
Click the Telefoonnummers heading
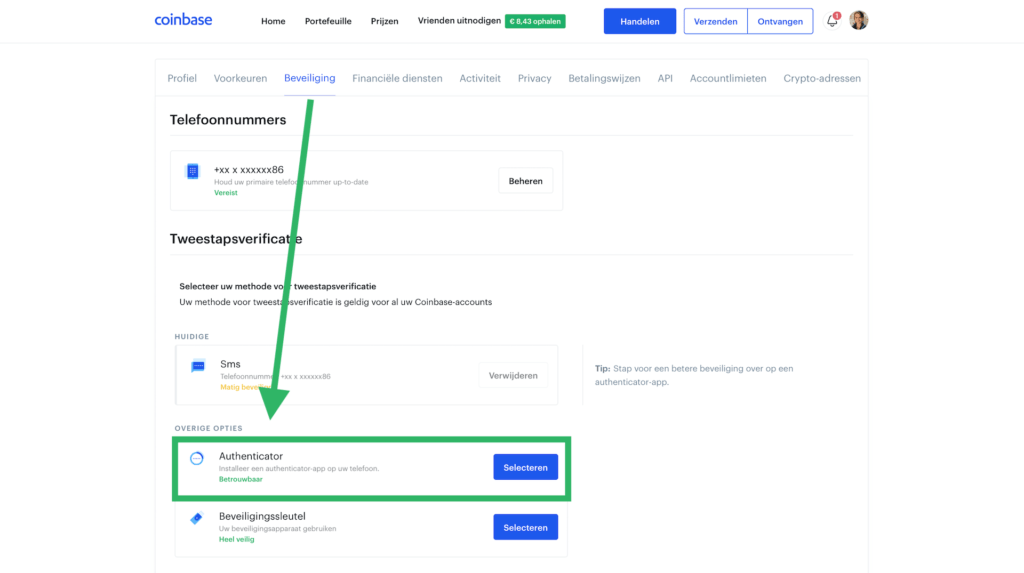(228, 120)
